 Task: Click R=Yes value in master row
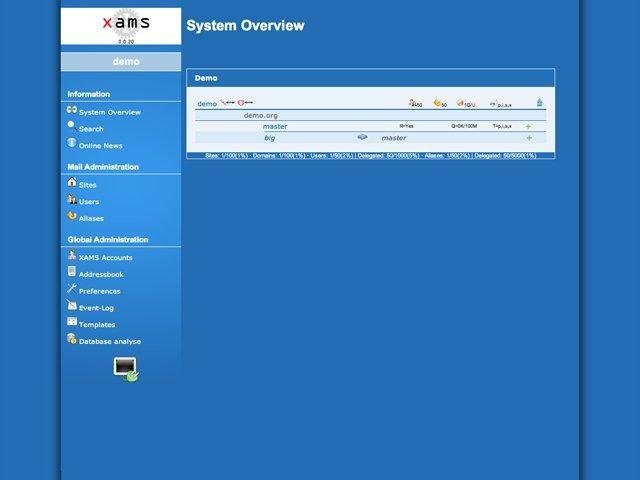(407, 126)
